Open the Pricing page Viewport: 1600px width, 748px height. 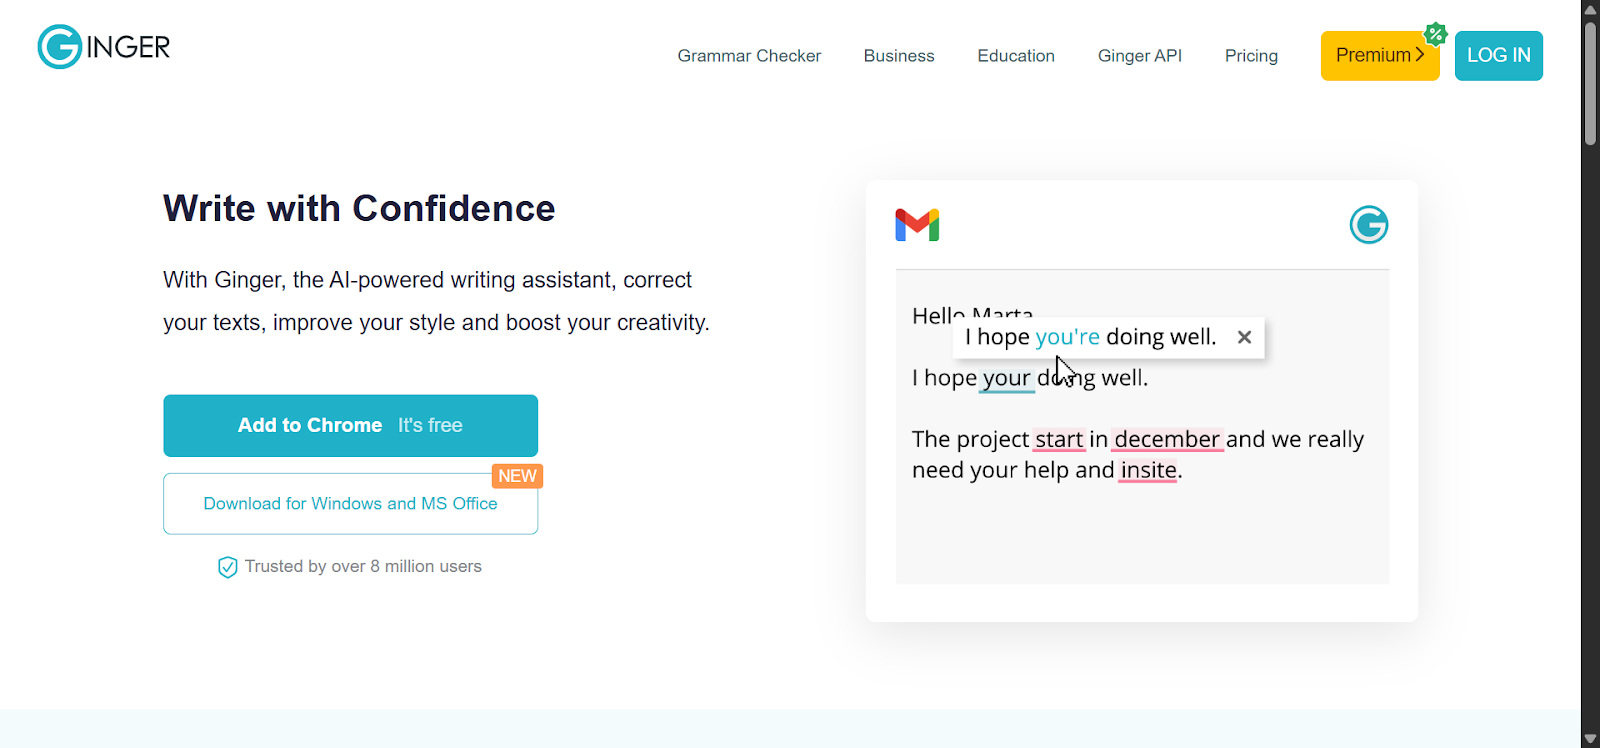tap(1251, 56)
